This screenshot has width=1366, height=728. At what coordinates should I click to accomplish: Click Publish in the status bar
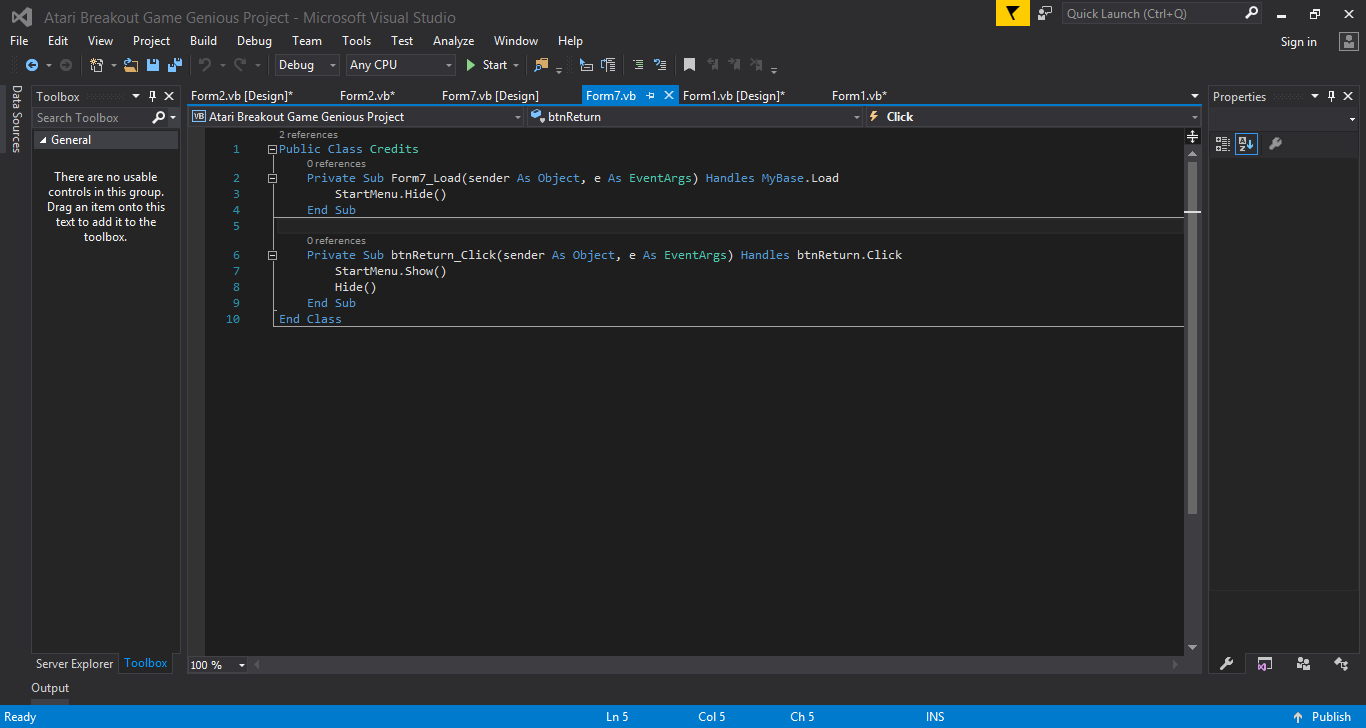tap(1321, 717)
